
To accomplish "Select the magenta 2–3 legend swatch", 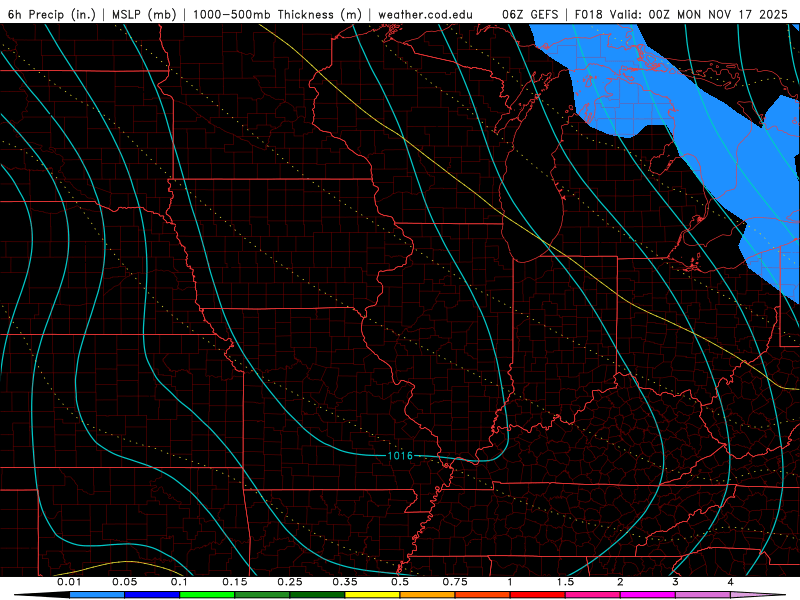I will (x=648, y=595).
